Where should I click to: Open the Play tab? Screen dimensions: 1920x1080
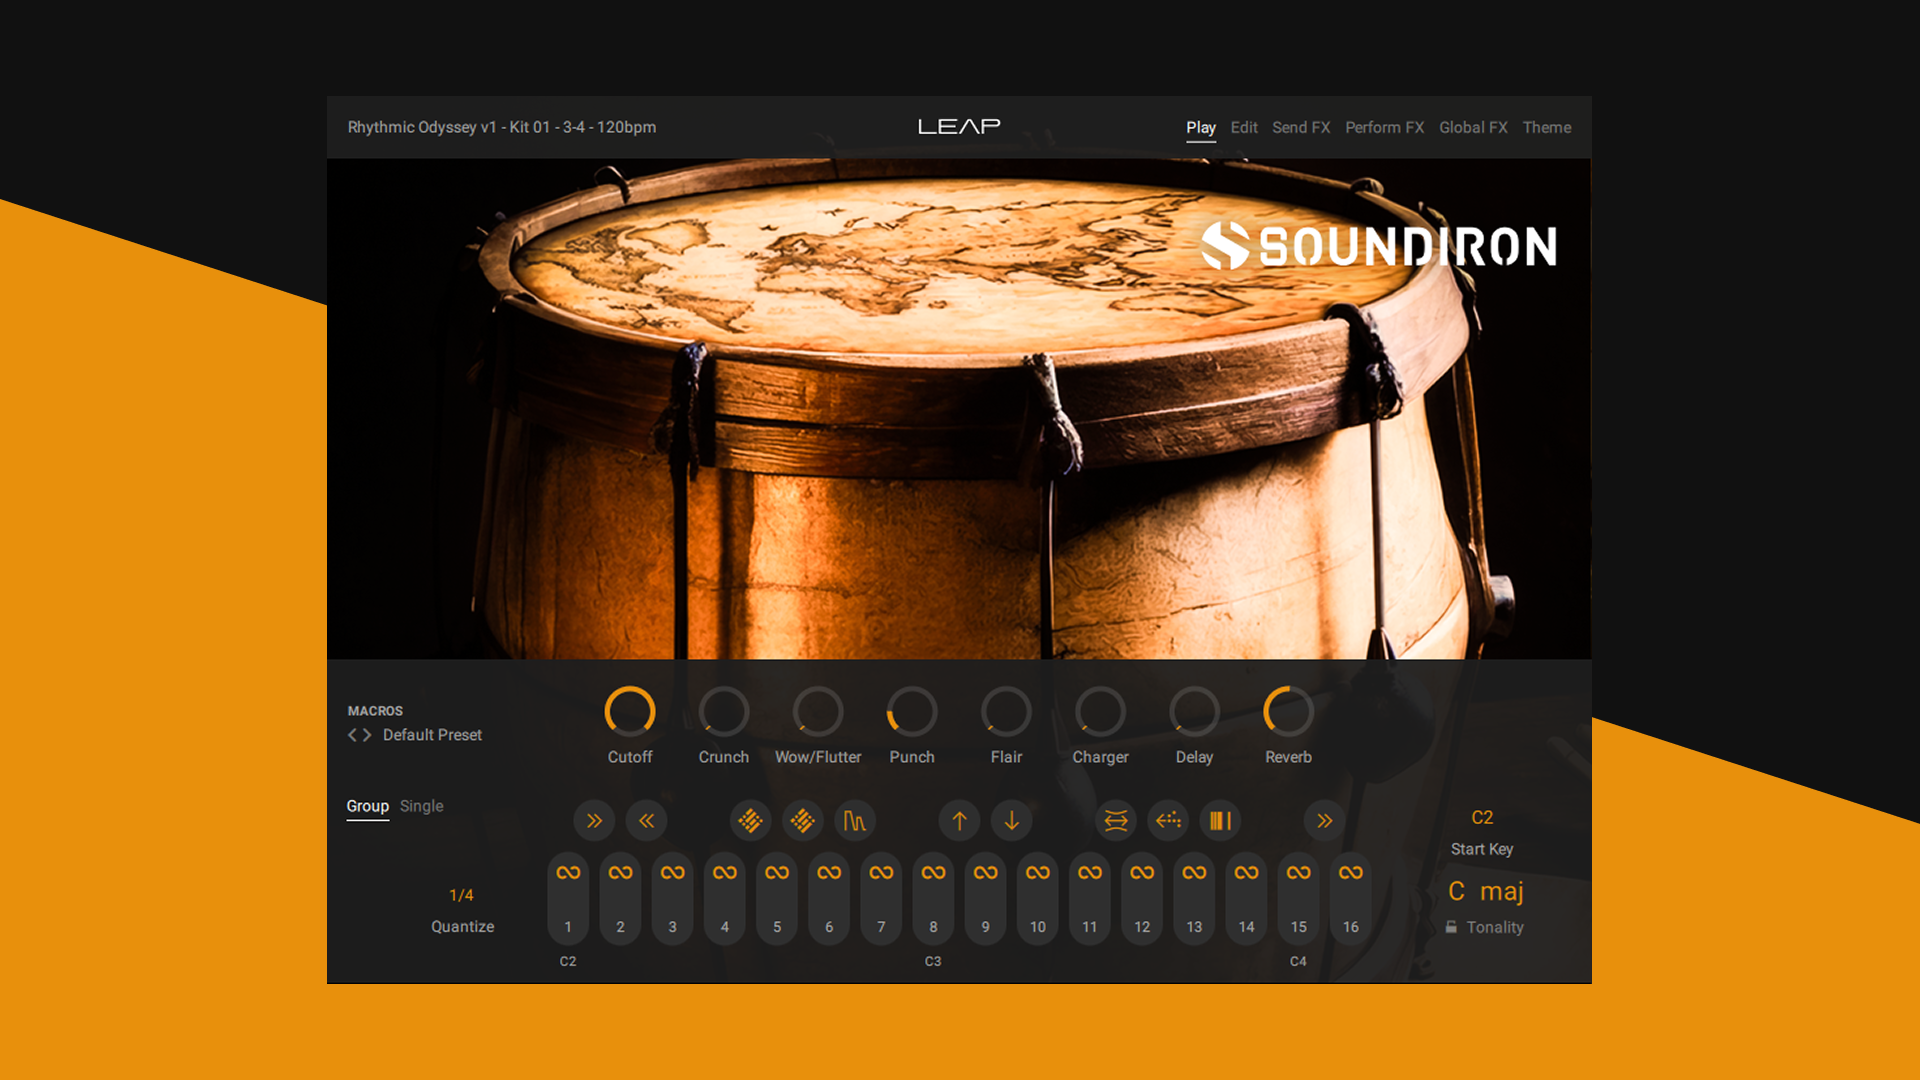(x=1201, y=128)
